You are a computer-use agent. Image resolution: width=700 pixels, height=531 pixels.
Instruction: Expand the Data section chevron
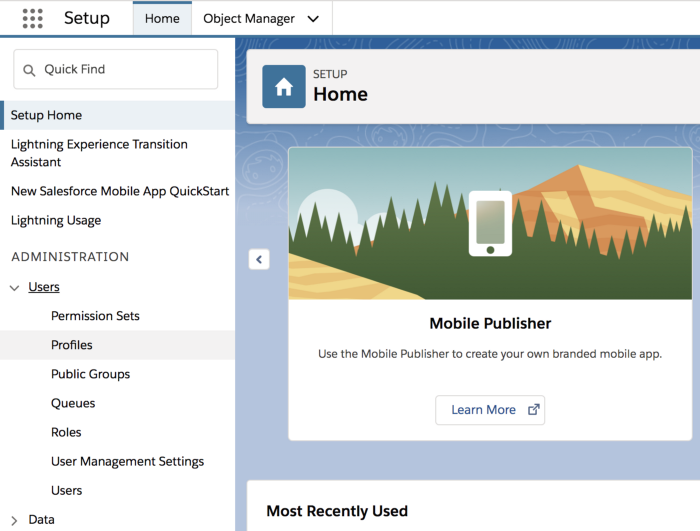coord(14,520)
